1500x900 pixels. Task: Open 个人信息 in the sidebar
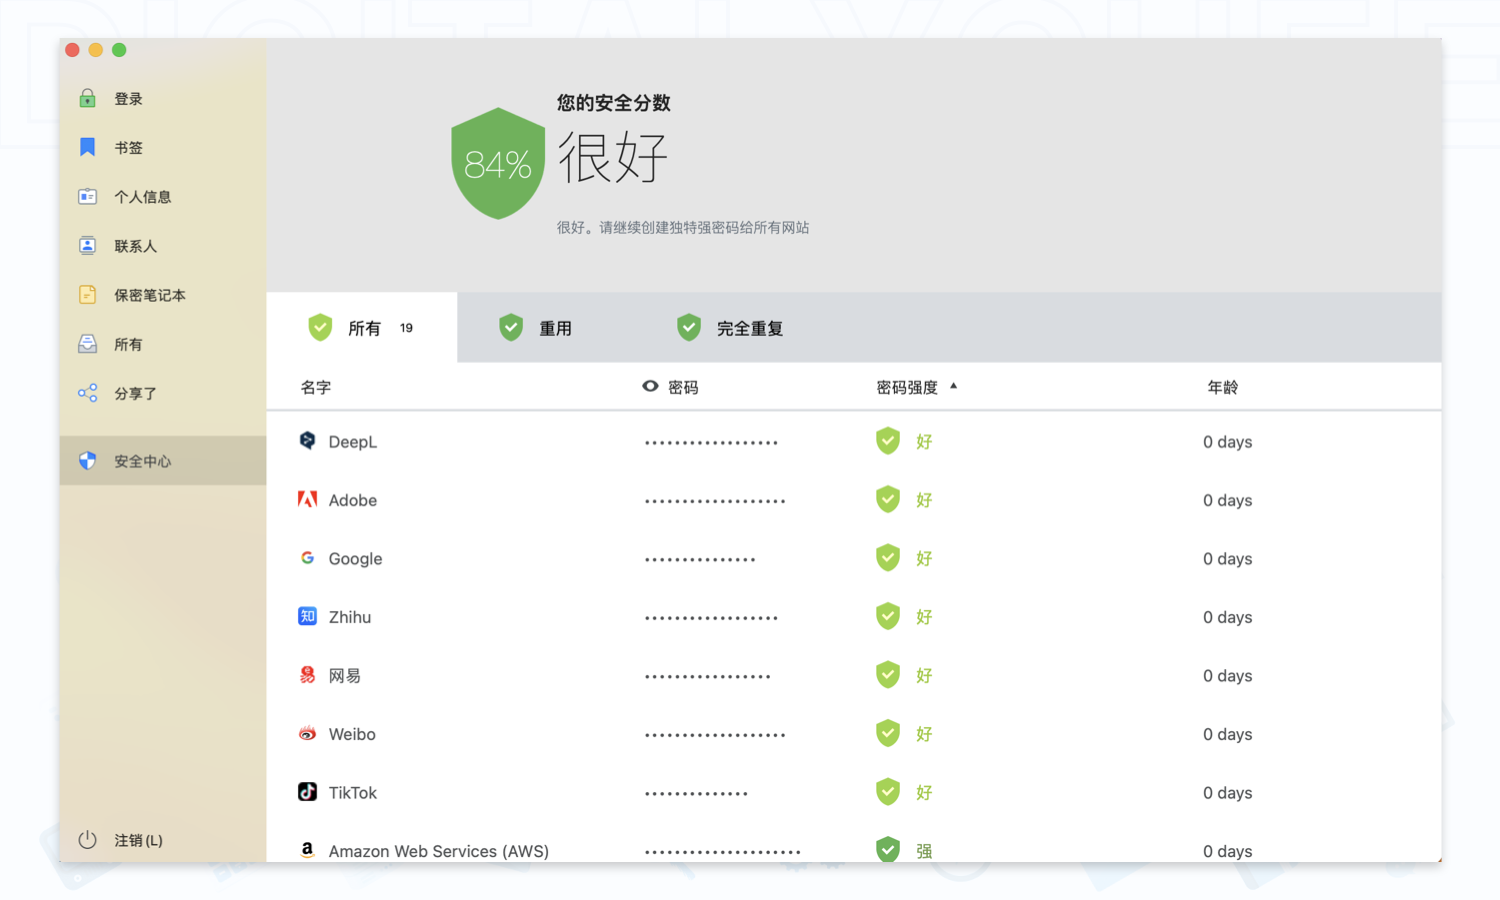coord(163,196)
